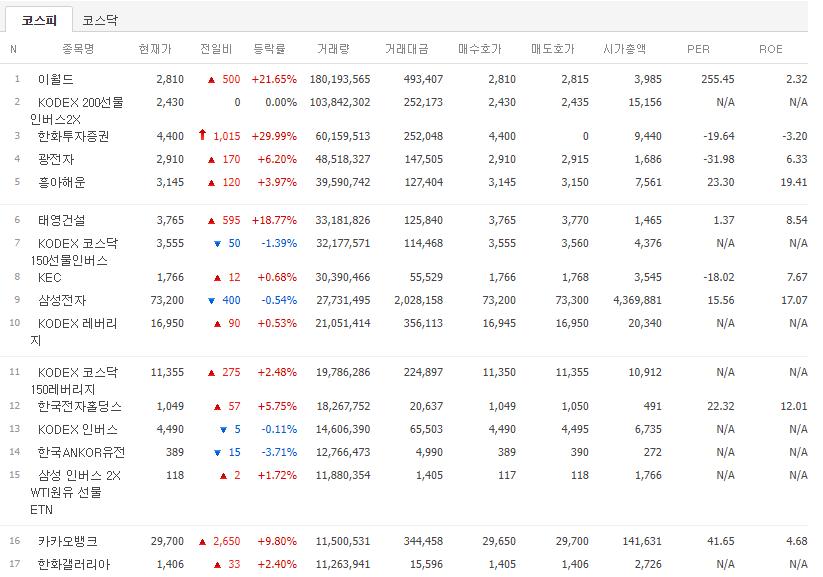Viewport: 823px width, 577px height.
Task: Click the PER column header
Action: tap(698, 49)
